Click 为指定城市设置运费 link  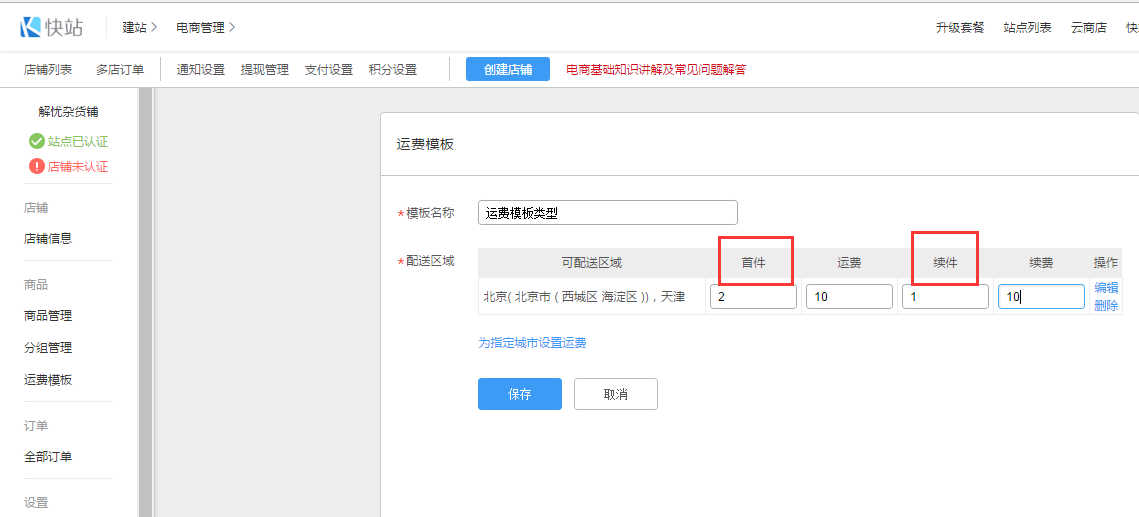[532, 343]
